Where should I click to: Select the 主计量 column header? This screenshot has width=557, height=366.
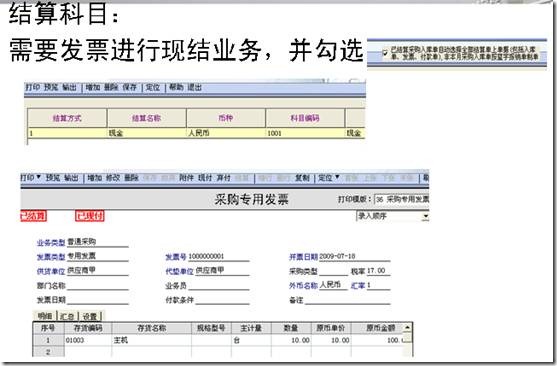(x=251, y=328)
